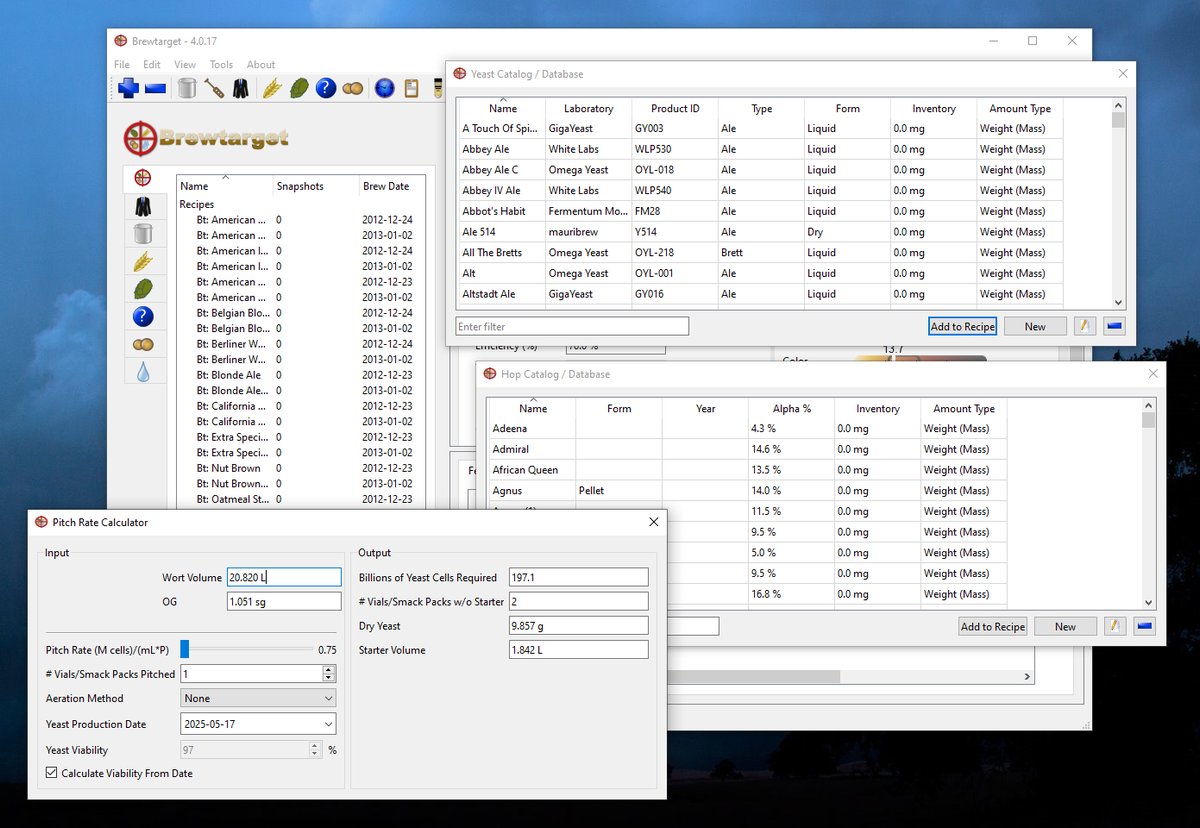Click the blue clock timers toolbar icon

click(x=384, y=89)
